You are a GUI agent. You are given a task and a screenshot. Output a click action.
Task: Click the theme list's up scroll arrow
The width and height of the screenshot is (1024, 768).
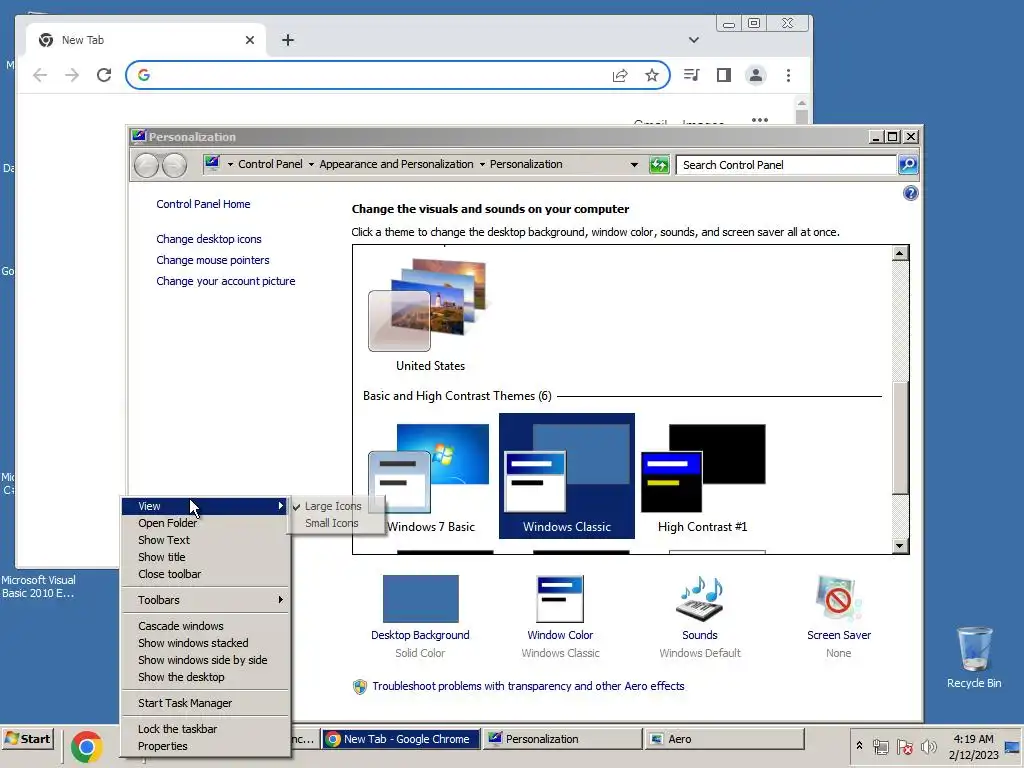pyautogui.click(x=900, y=253)
